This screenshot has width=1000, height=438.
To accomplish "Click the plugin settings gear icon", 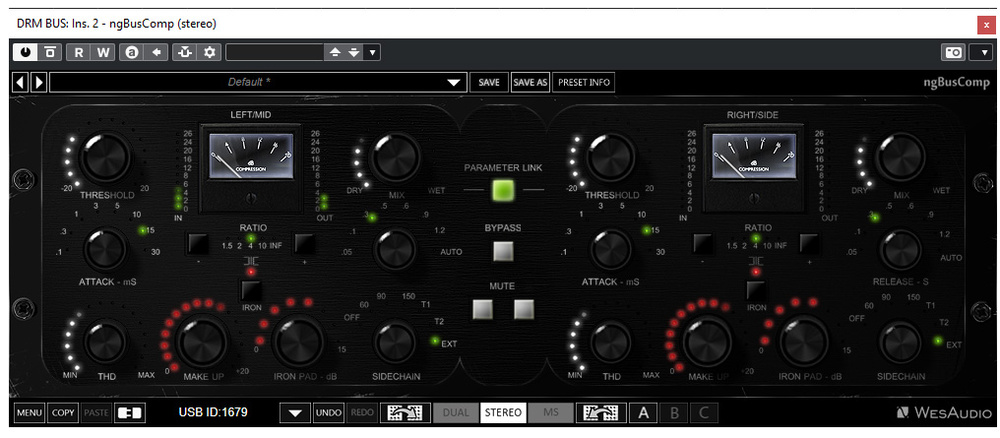I will (x=210, y=52).
